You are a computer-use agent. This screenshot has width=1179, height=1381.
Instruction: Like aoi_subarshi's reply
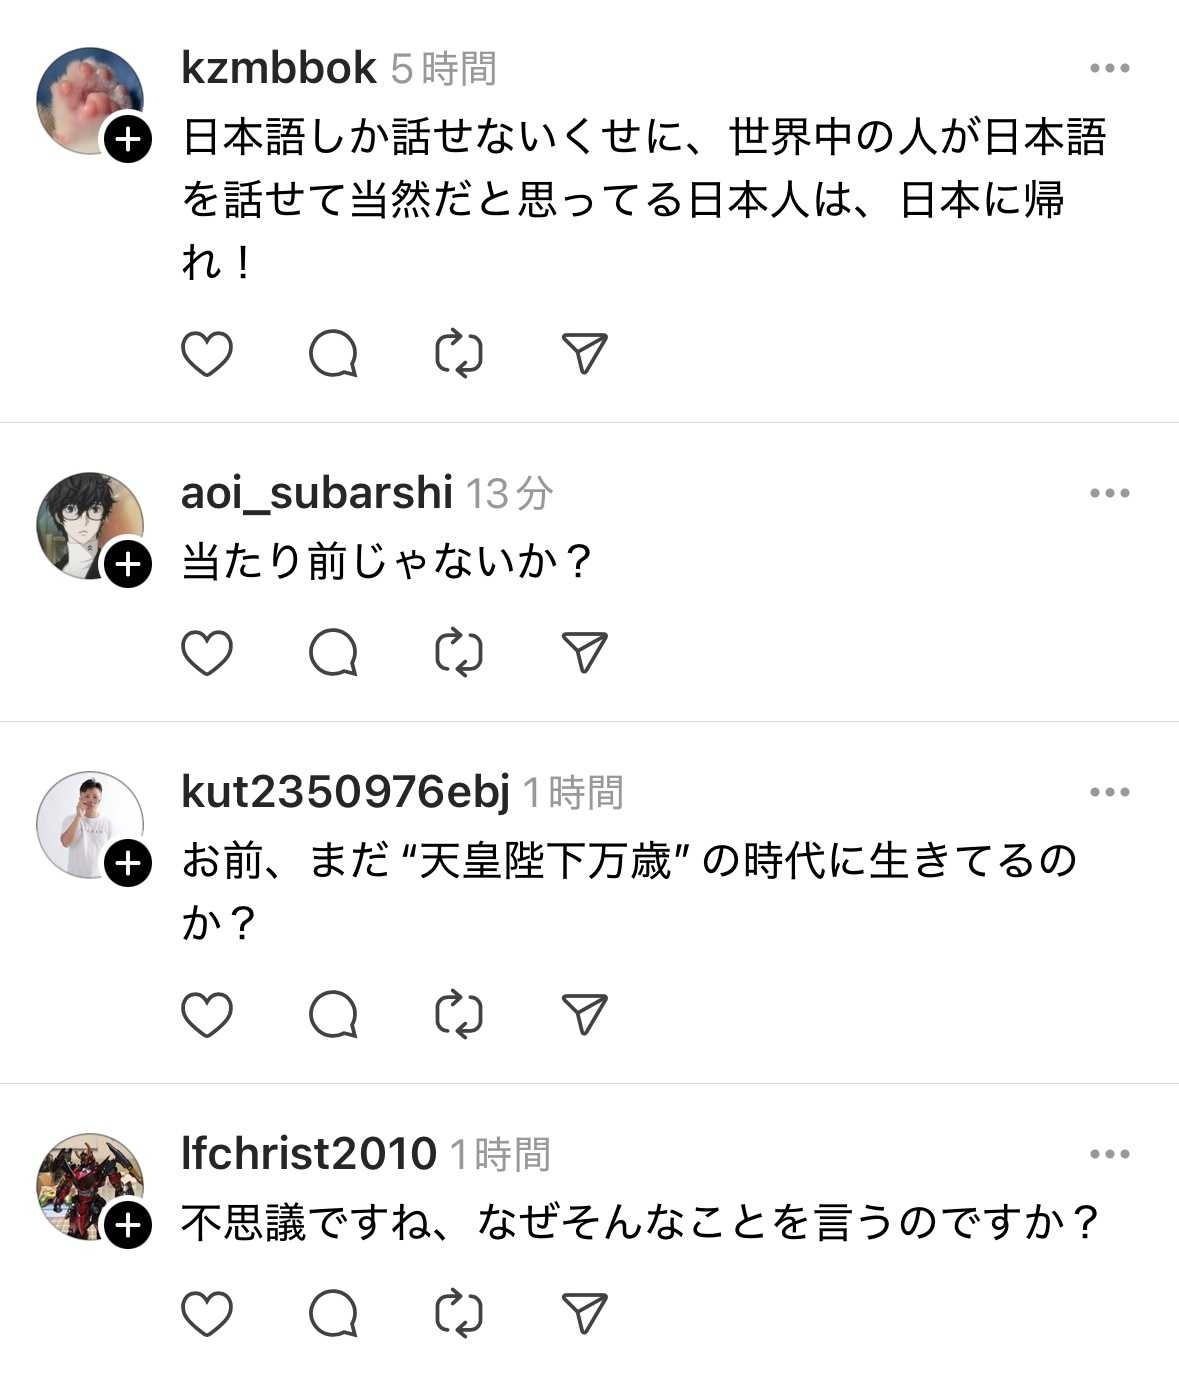click(x=207, y=653)
